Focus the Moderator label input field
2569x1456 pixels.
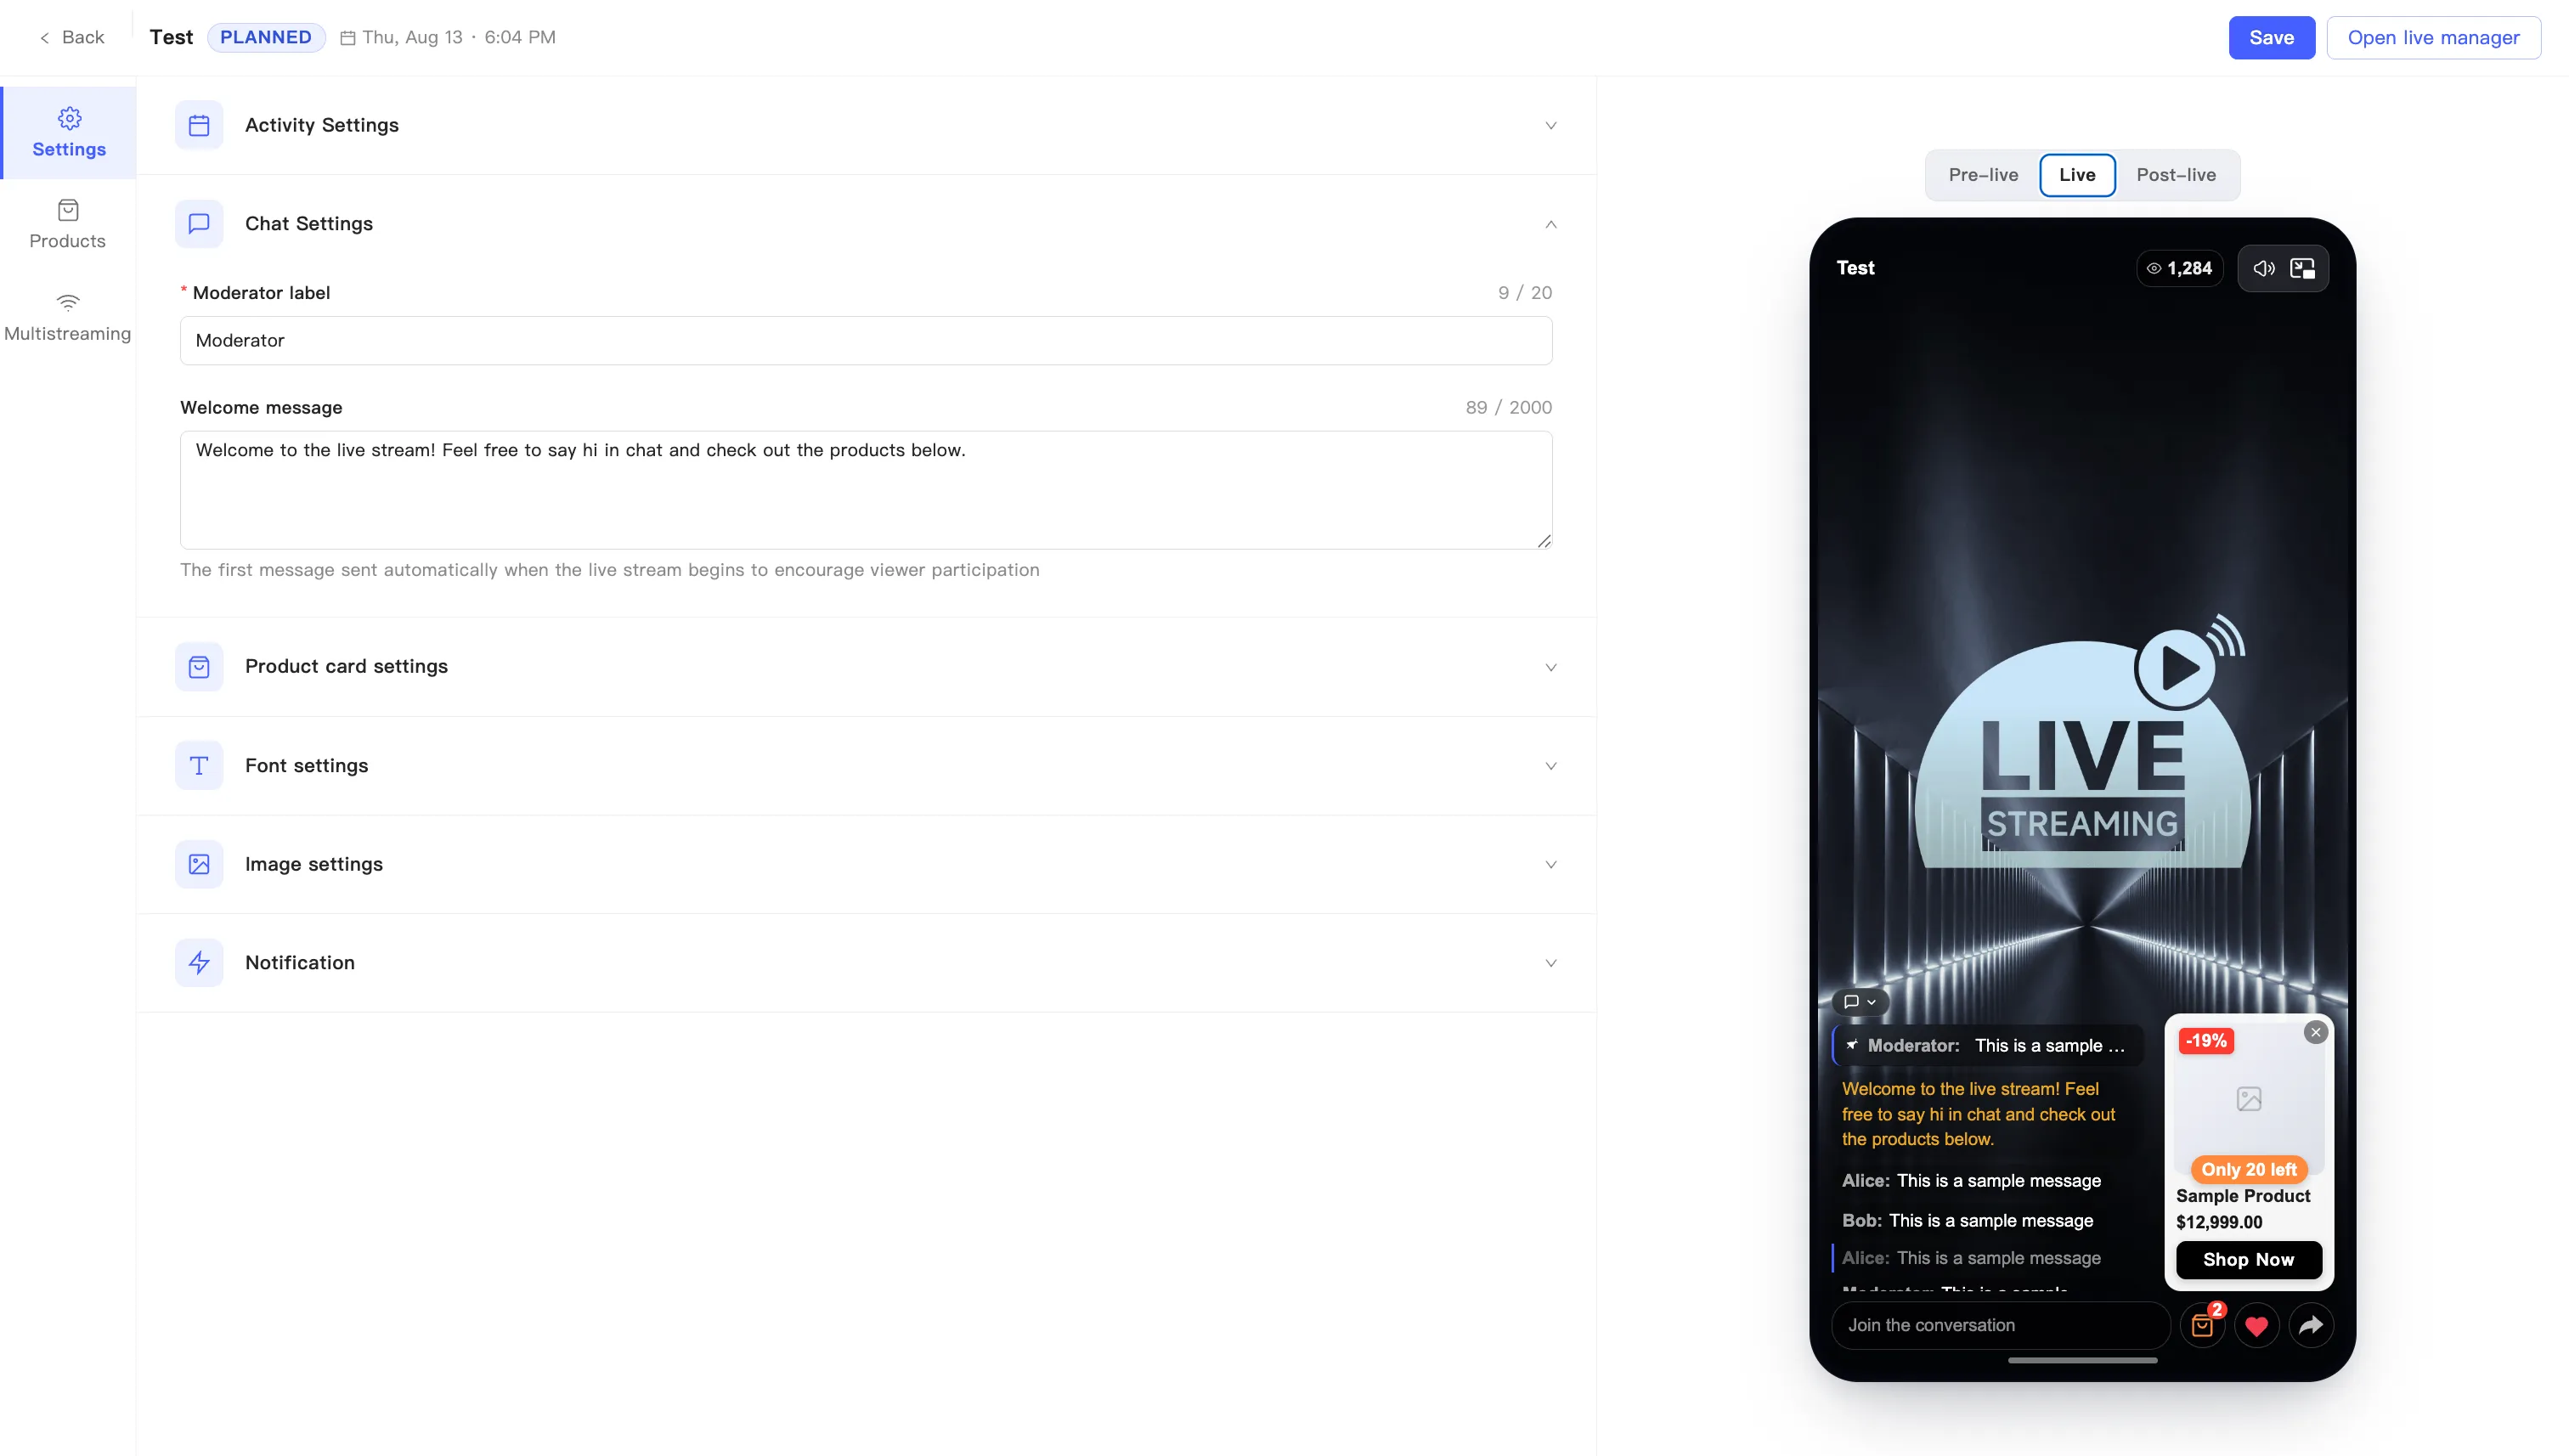[866, 340]
